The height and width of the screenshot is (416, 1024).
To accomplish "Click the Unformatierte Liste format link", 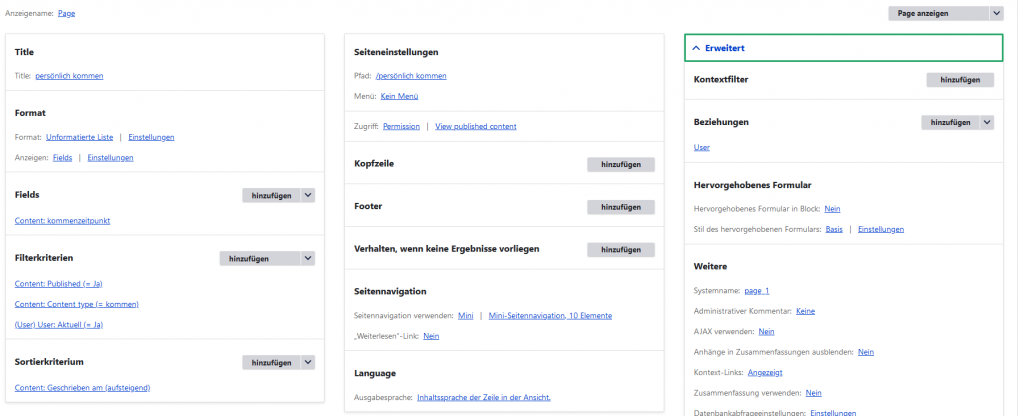I will pyautogui.click(x=79, y=137).
